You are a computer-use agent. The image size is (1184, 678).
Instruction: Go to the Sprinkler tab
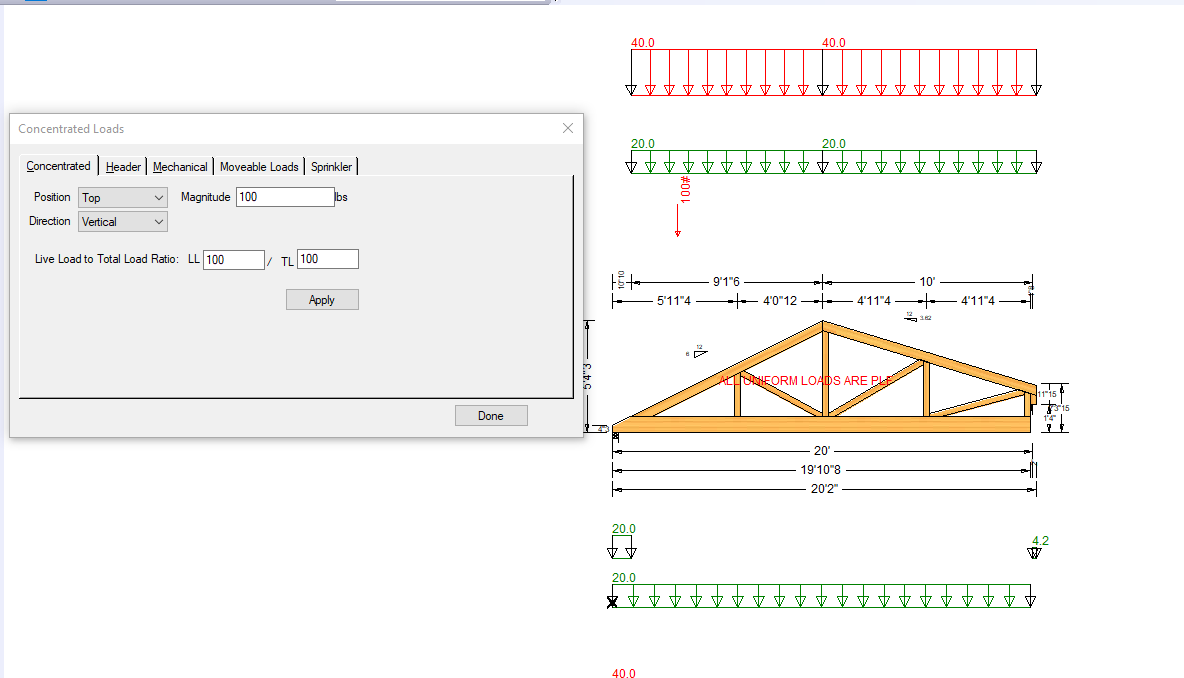331,167
